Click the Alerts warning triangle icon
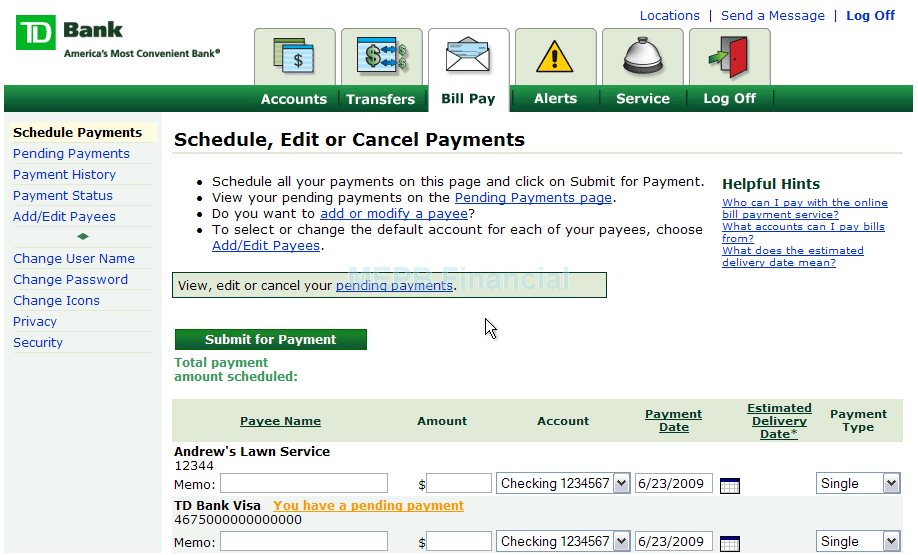918x555 pixels. point(554,56)
